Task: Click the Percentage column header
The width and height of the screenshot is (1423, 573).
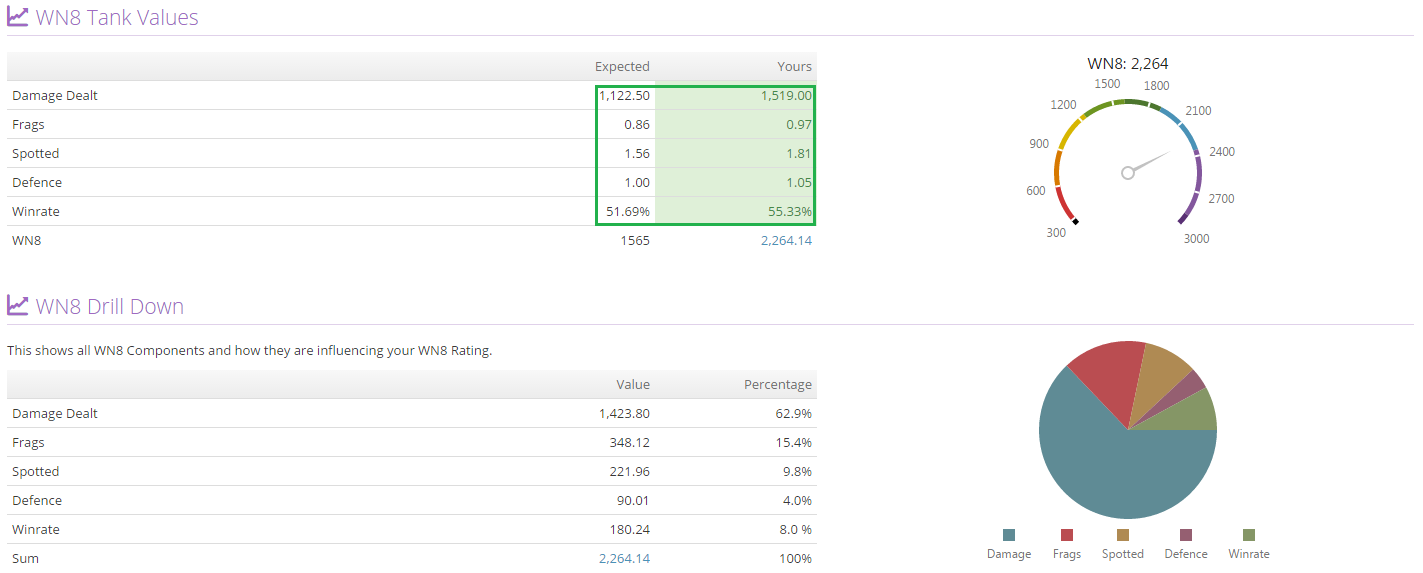Action: click(x=778, y=384)
